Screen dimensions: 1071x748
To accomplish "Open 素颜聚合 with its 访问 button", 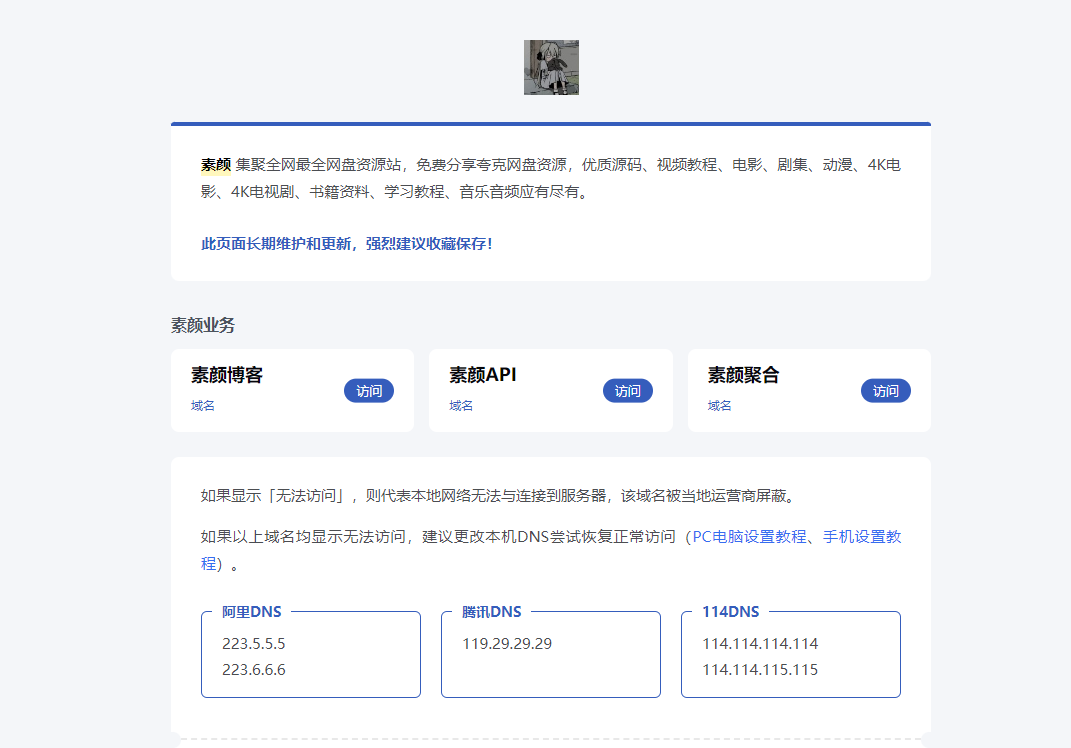I will coord(886,391).
